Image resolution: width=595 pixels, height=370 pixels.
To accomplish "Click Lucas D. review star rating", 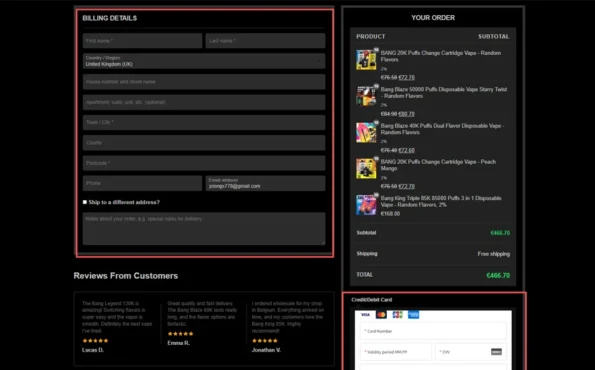I will (x=95, y=341).
